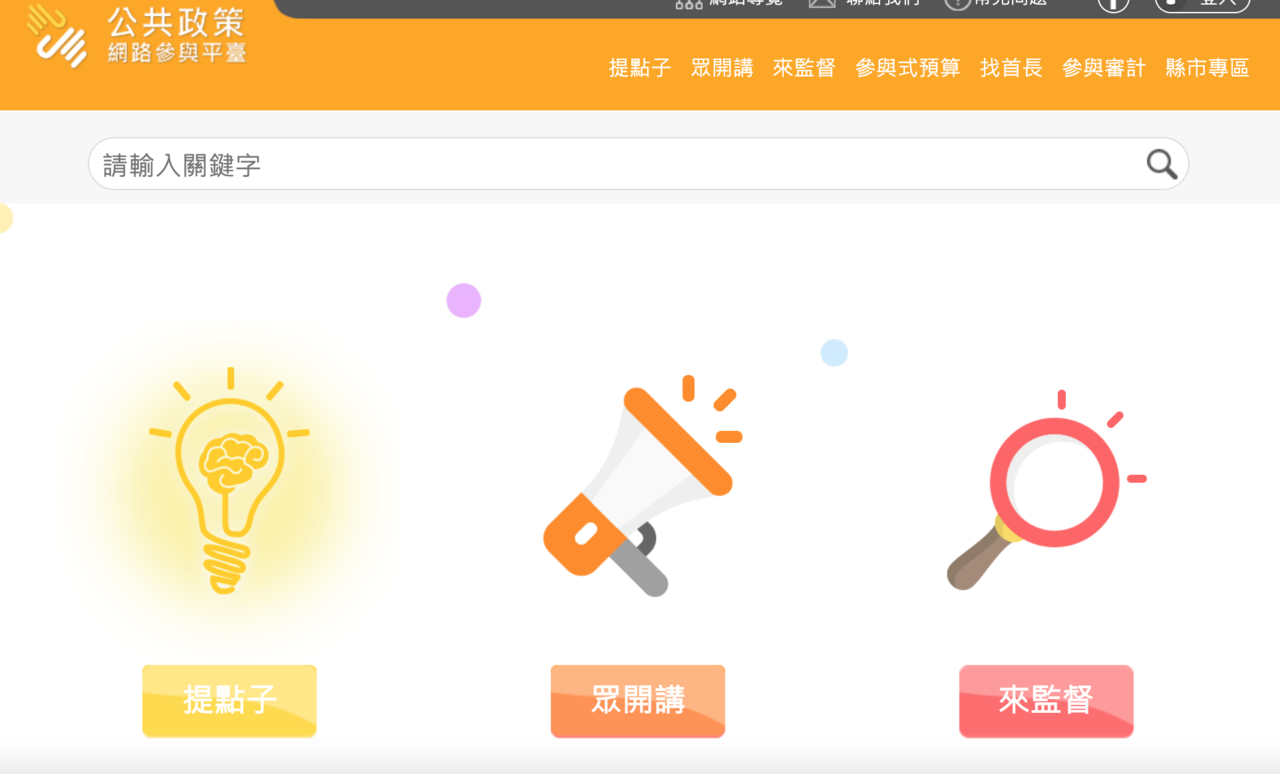Click the red magnifying glass illustration
Image resolution: width=1280 pixels, height=774 pixels.
pyautogui.click(x=1046, y=490)
